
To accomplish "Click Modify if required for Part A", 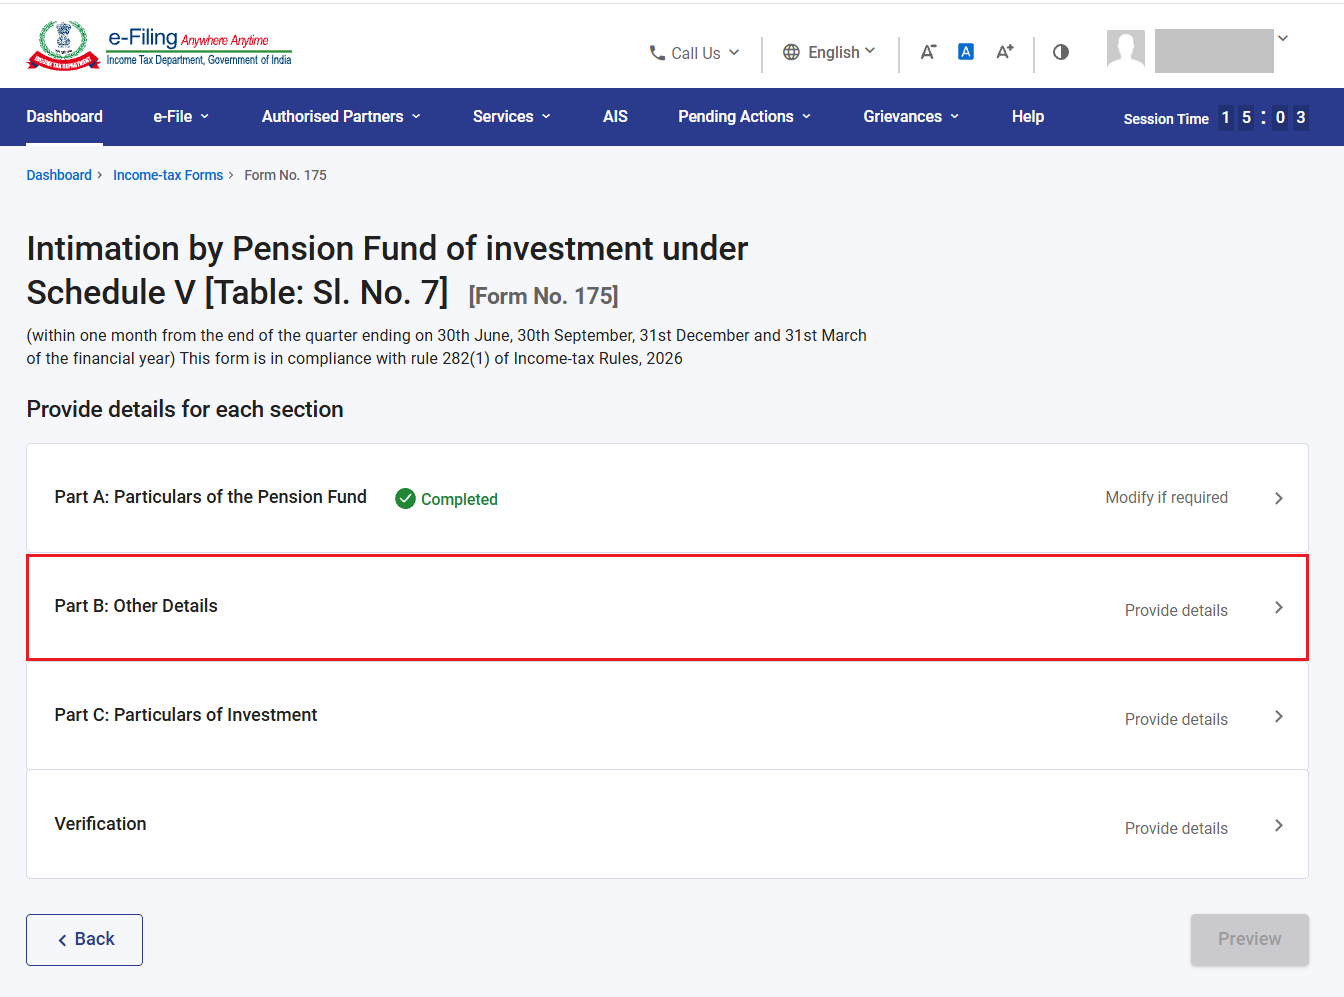I will 1166,498.
